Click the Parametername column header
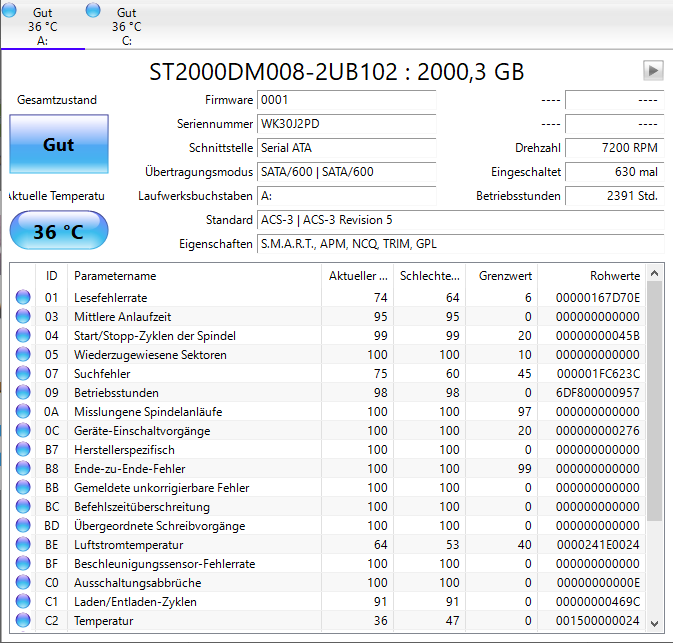Screen dimensions: 673x643 [194, 276]
